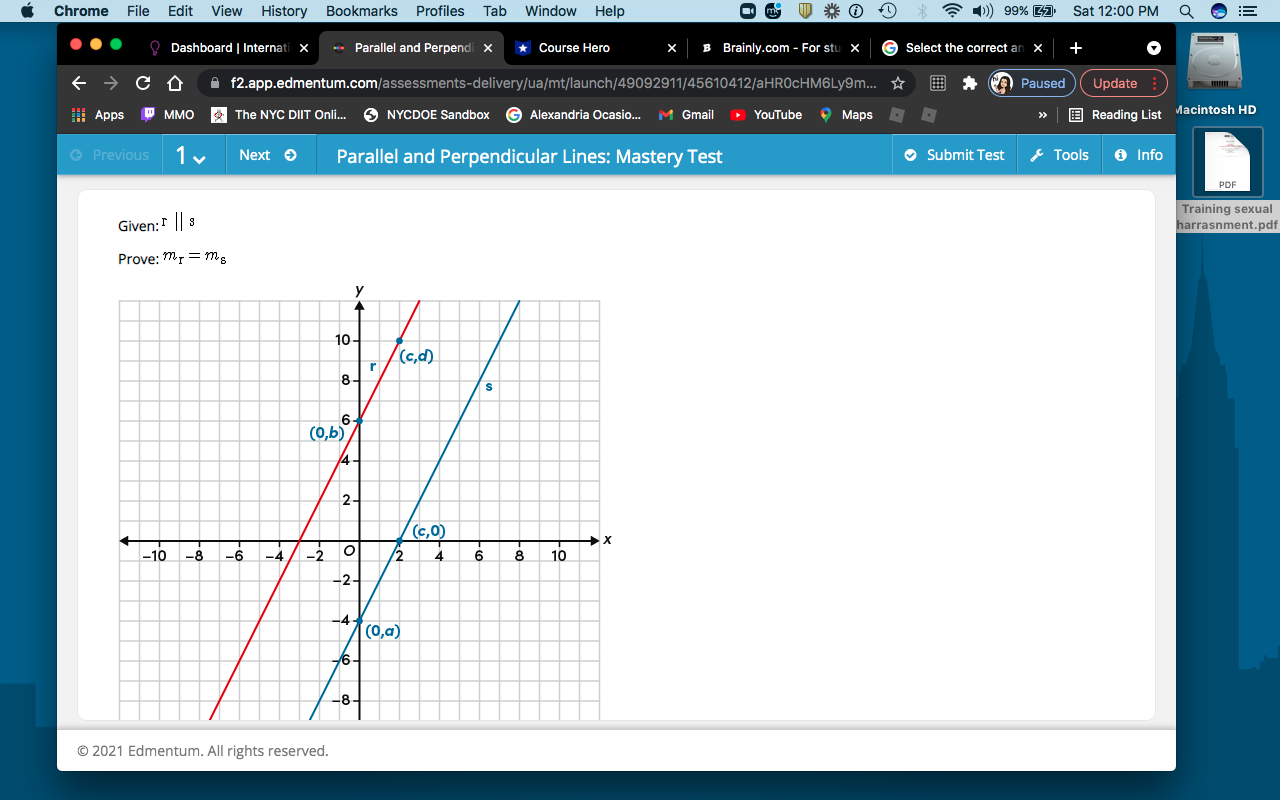This screenshot has width=1280, height=800.
Task: Click the Submit Test button
Action: (954, 155)
